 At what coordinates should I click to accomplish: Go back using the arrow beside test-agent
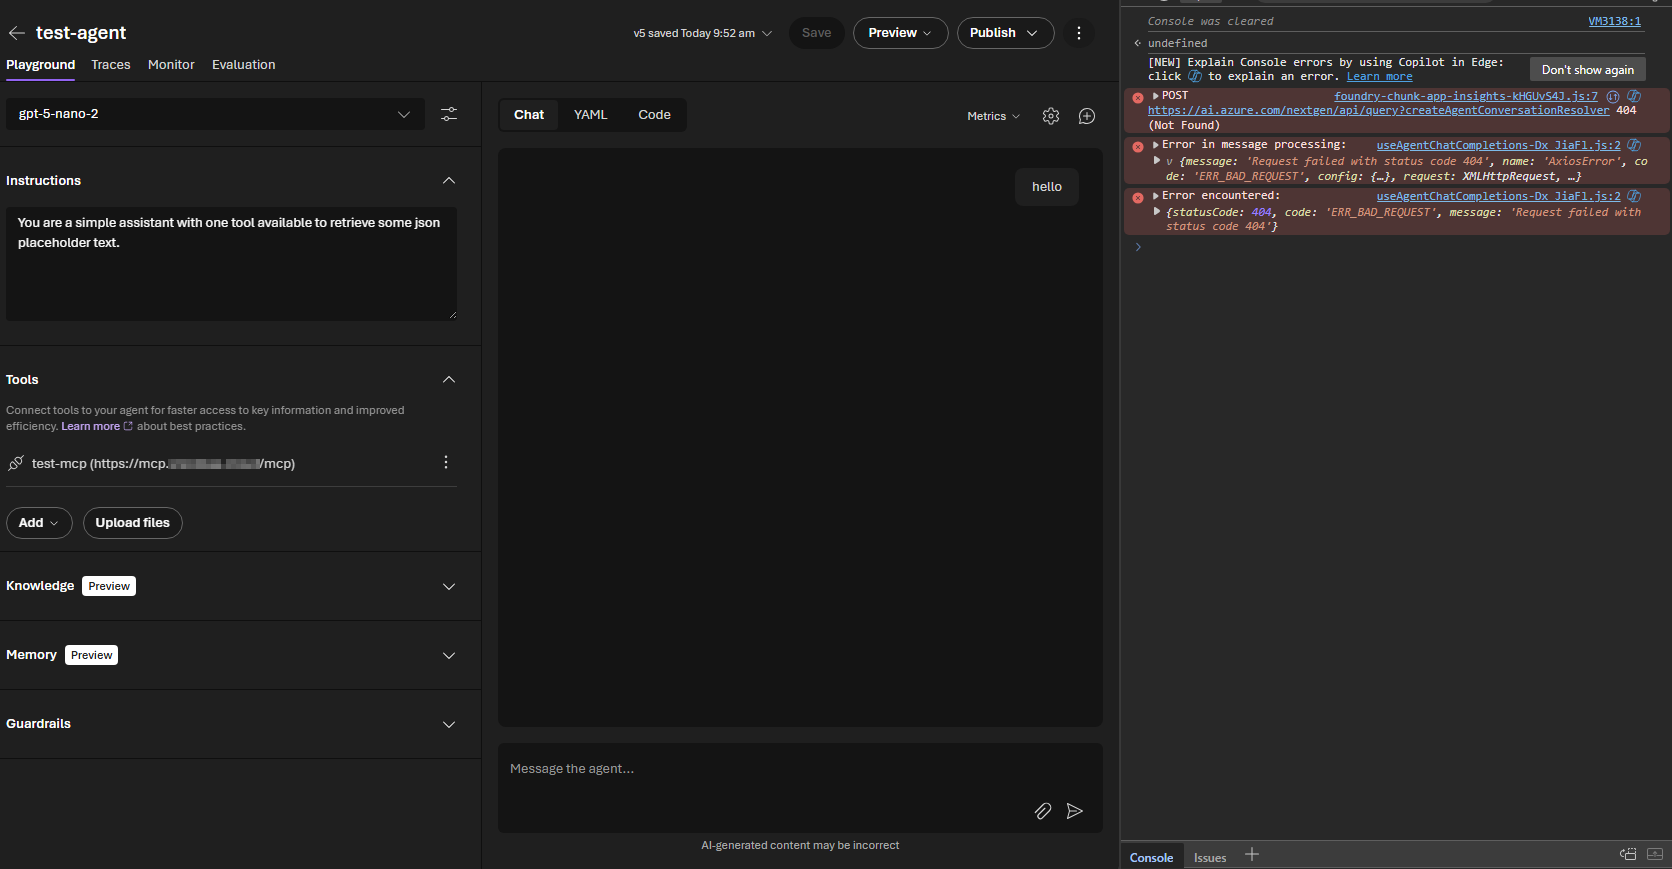(x=16, y=33)
